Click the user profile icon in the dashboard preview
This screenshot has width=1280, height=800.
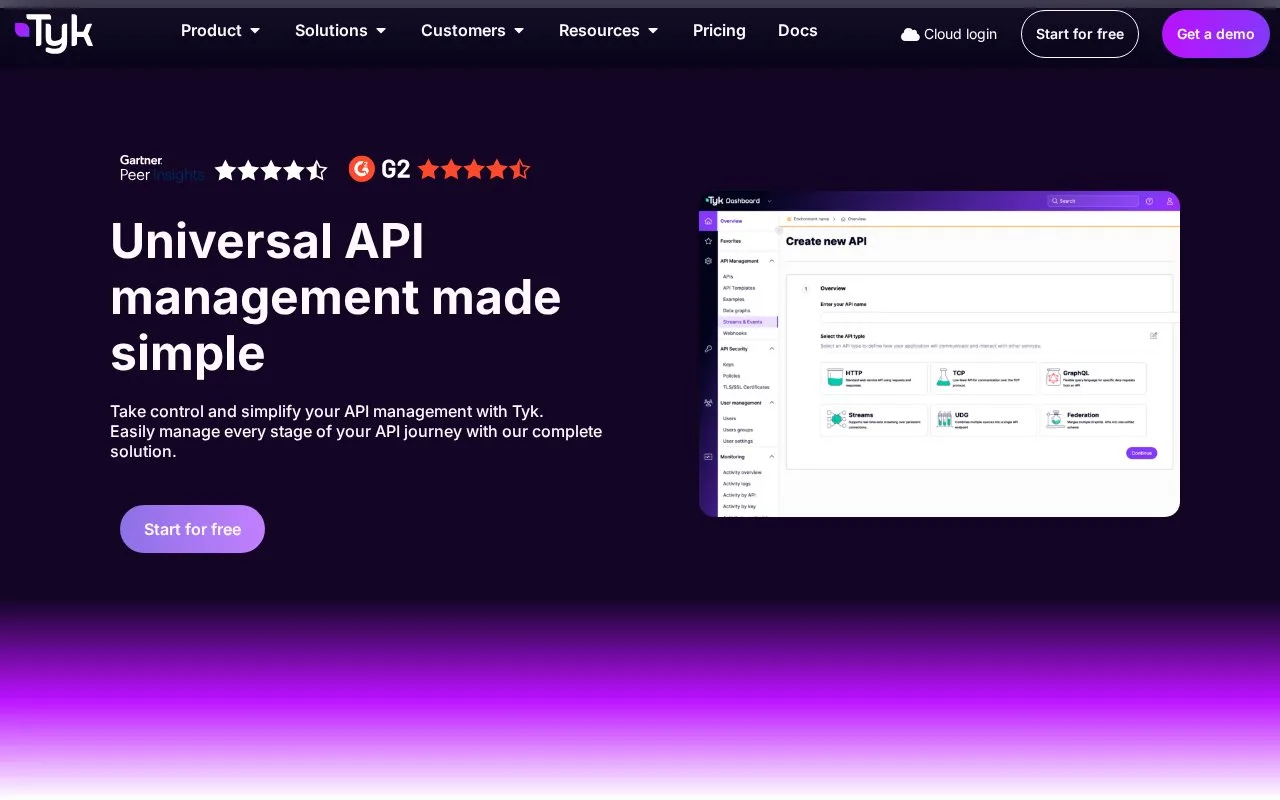(1169, 201)
